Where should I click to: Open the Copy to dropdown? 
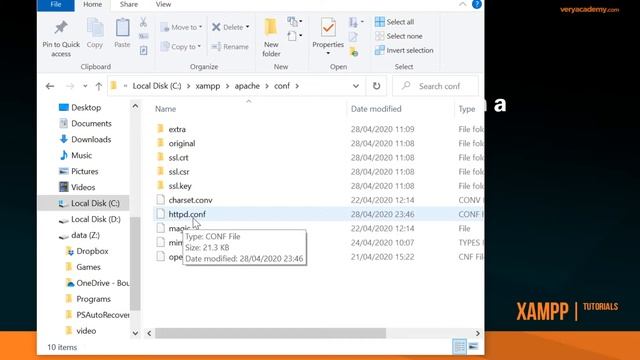click(x=180, y=47)
